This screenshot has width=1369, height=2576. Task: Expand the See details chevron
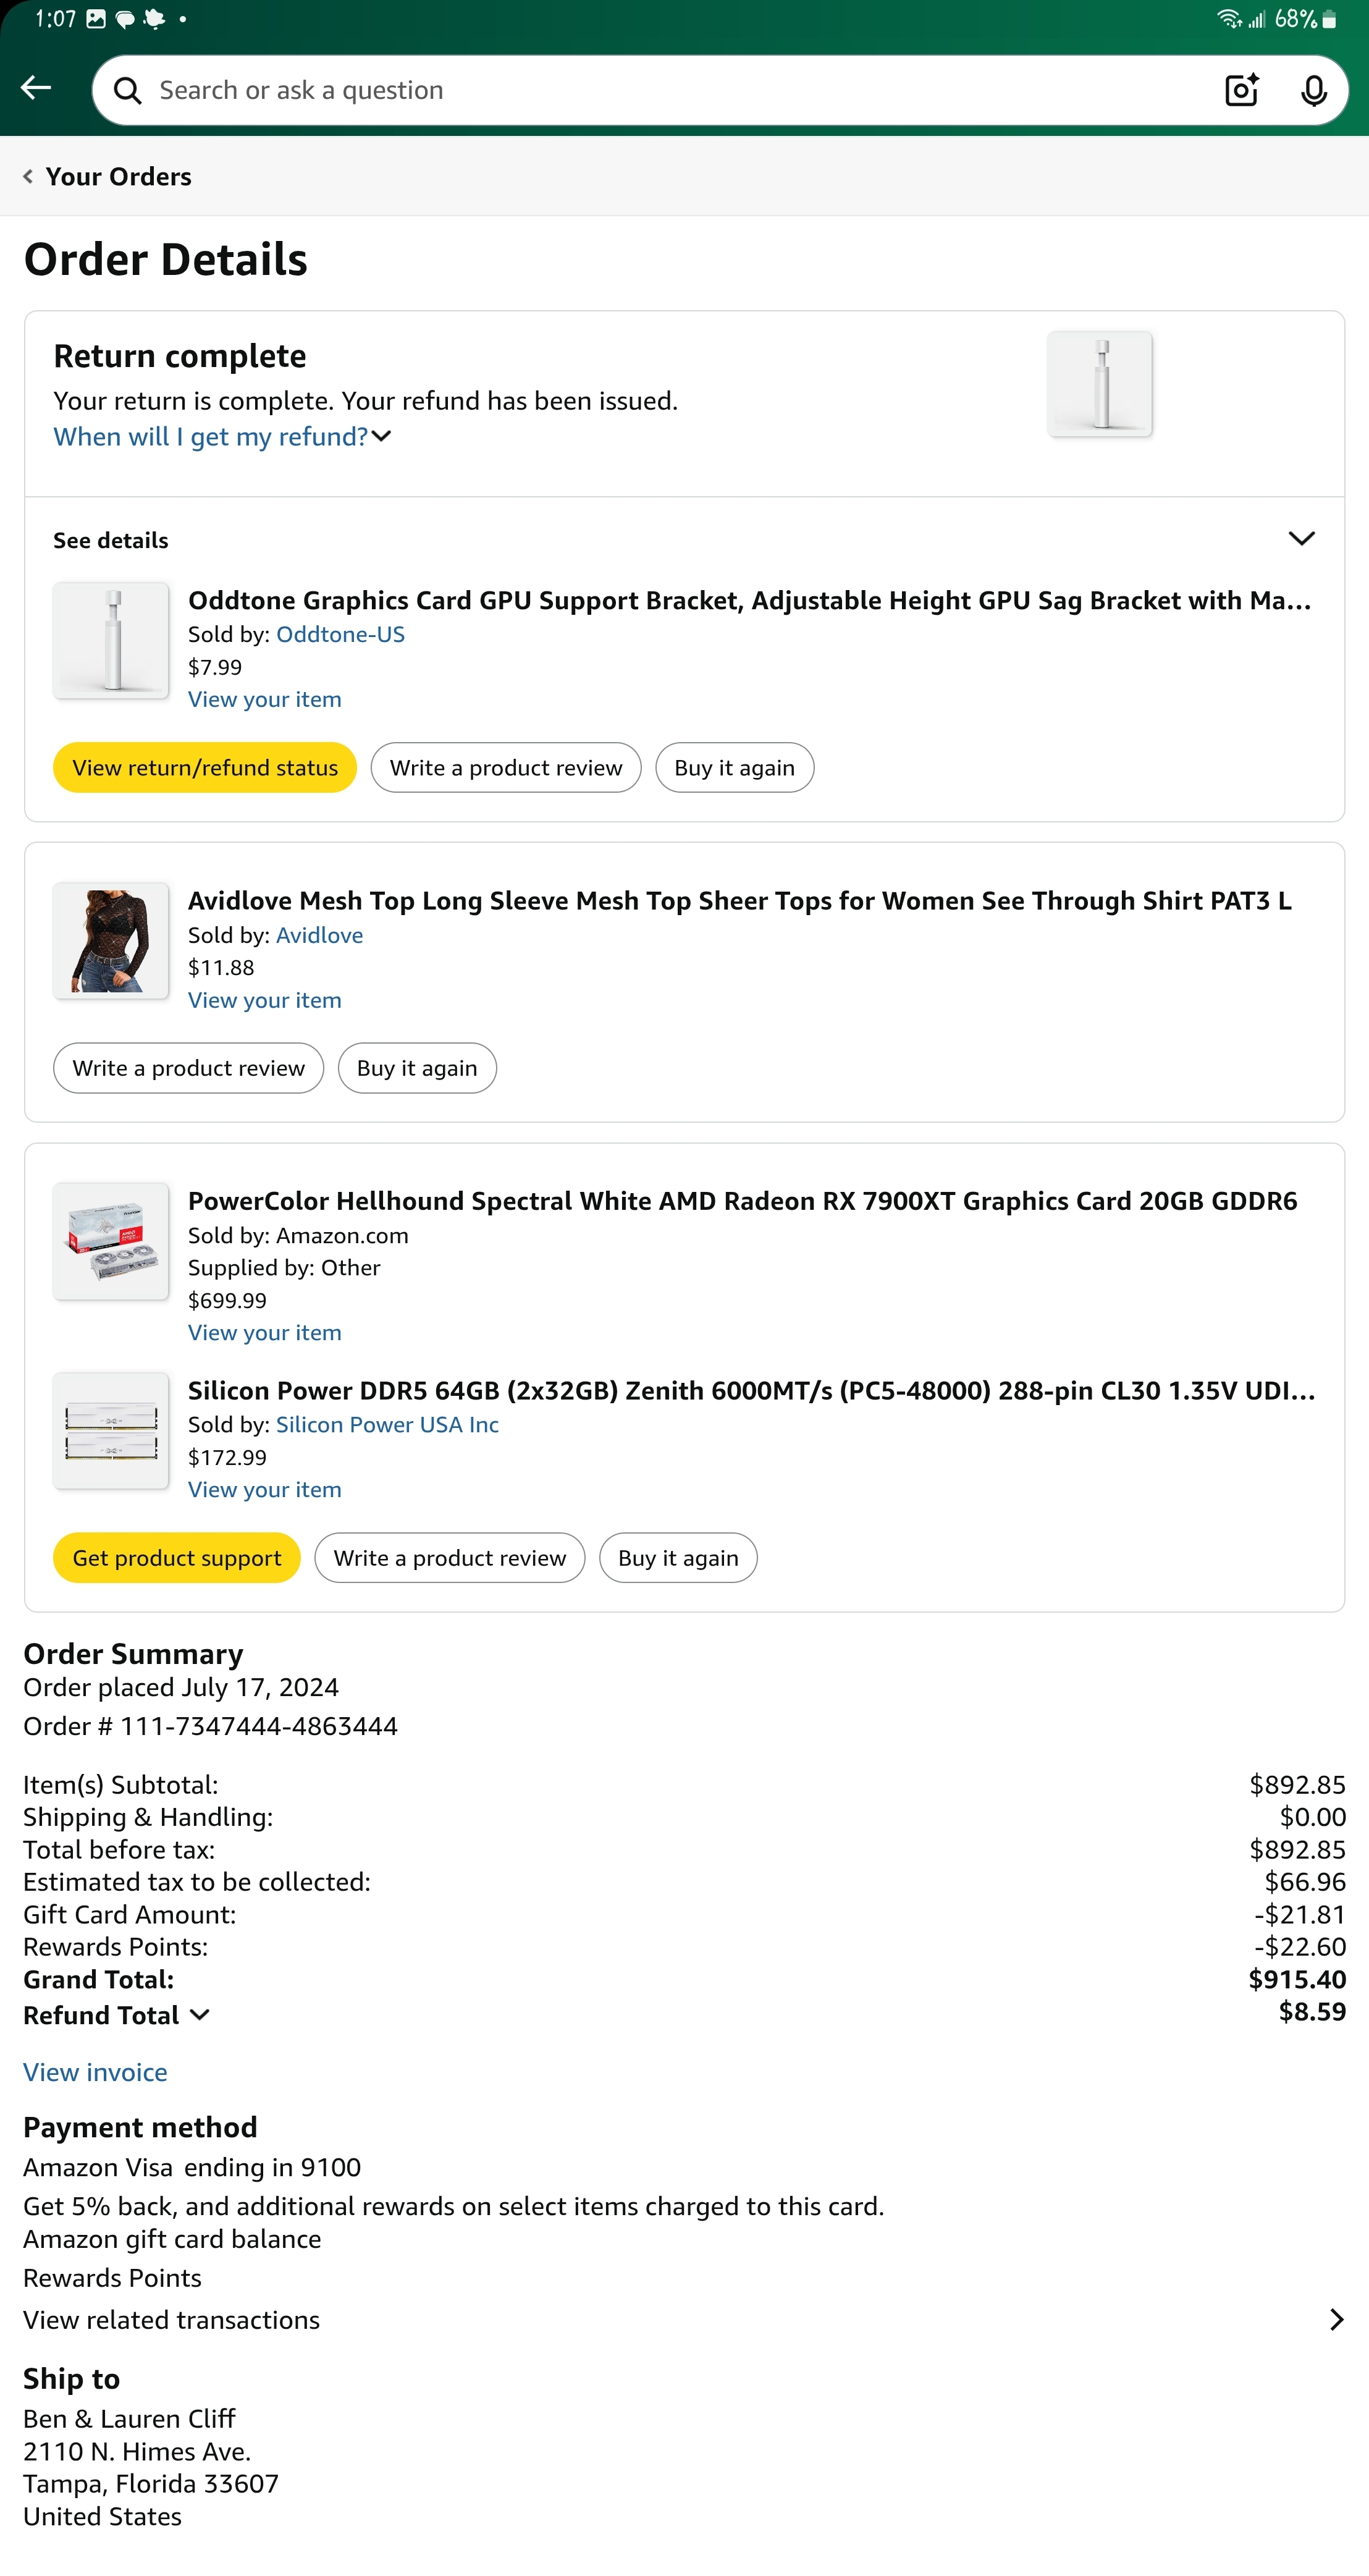click(x=1301, y=539)
